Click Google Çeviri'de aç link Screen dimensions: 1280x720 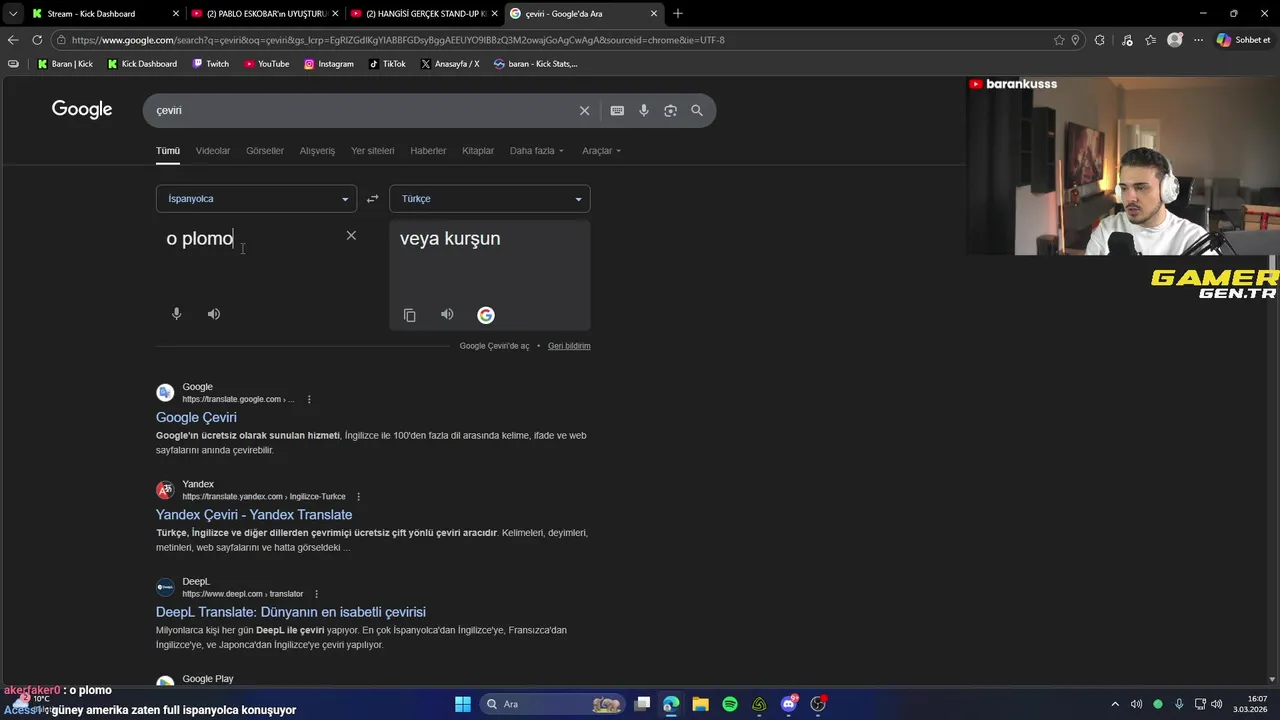494,346
